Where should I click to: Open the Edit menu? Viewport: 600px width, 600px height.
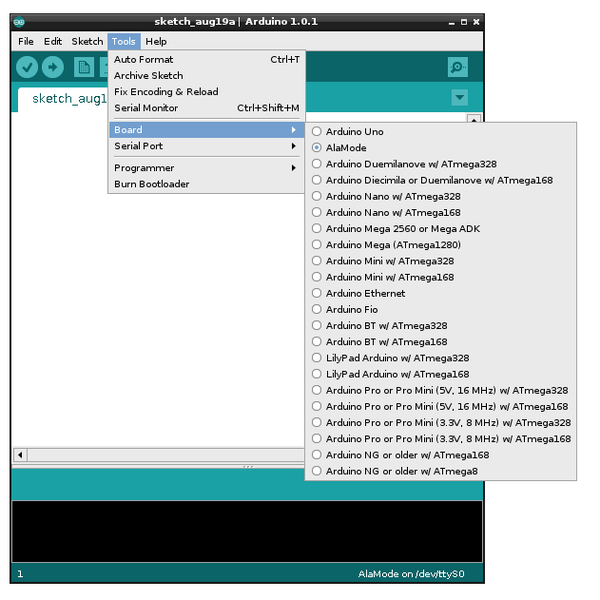[x=53, y=41]
